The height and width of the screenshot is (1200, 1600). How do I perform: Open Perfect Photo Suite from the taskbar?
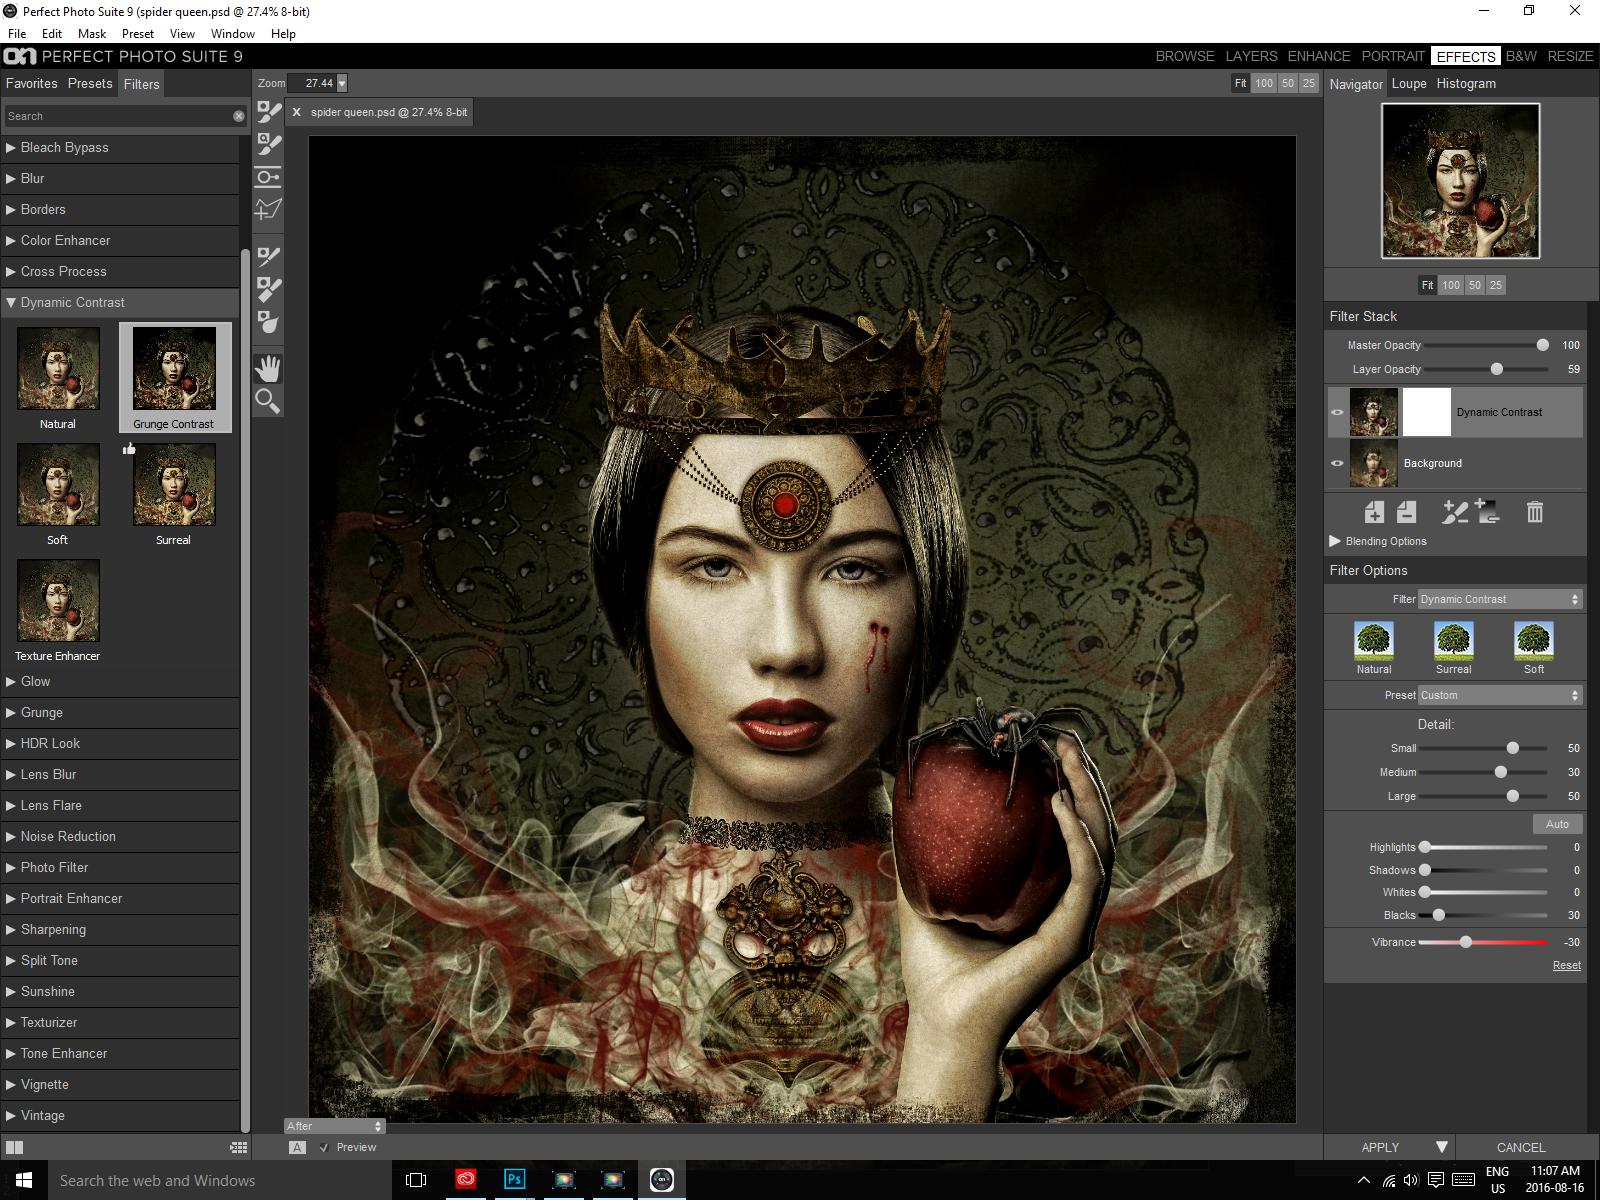(661, 1180)
